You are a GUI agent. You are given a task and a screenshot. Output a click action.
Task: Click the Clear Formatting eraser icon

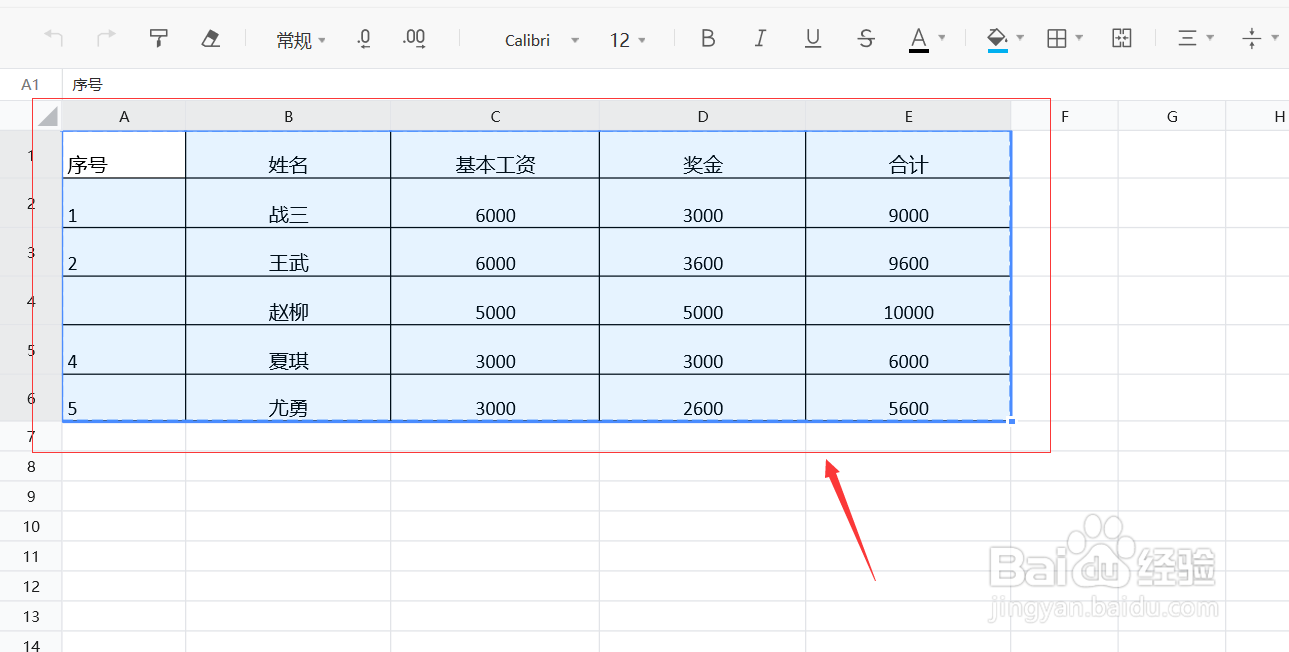click(211, 38)
